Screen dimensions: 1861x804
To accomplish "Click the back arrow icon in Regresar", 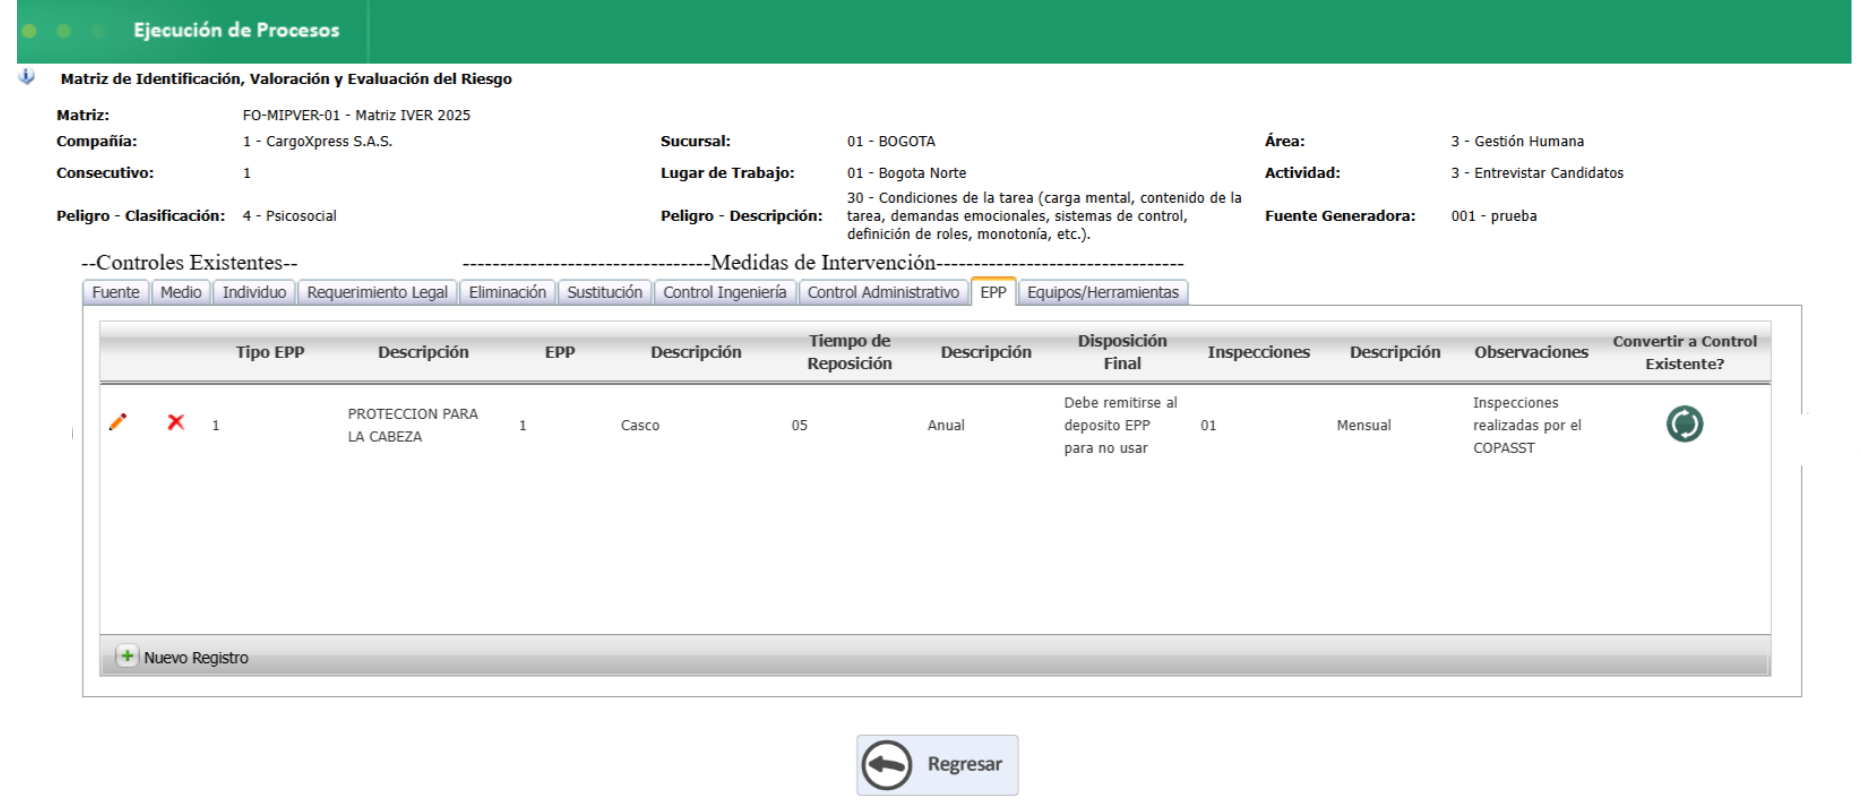I will 887,765.
